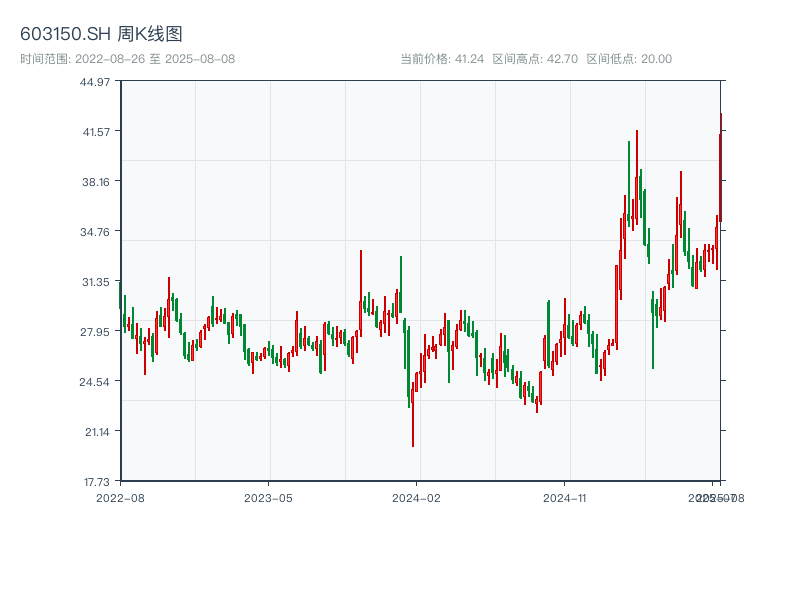
Task: Click the y-axis value 27.95
Action: pyautogui.click(x=95, y=332)
